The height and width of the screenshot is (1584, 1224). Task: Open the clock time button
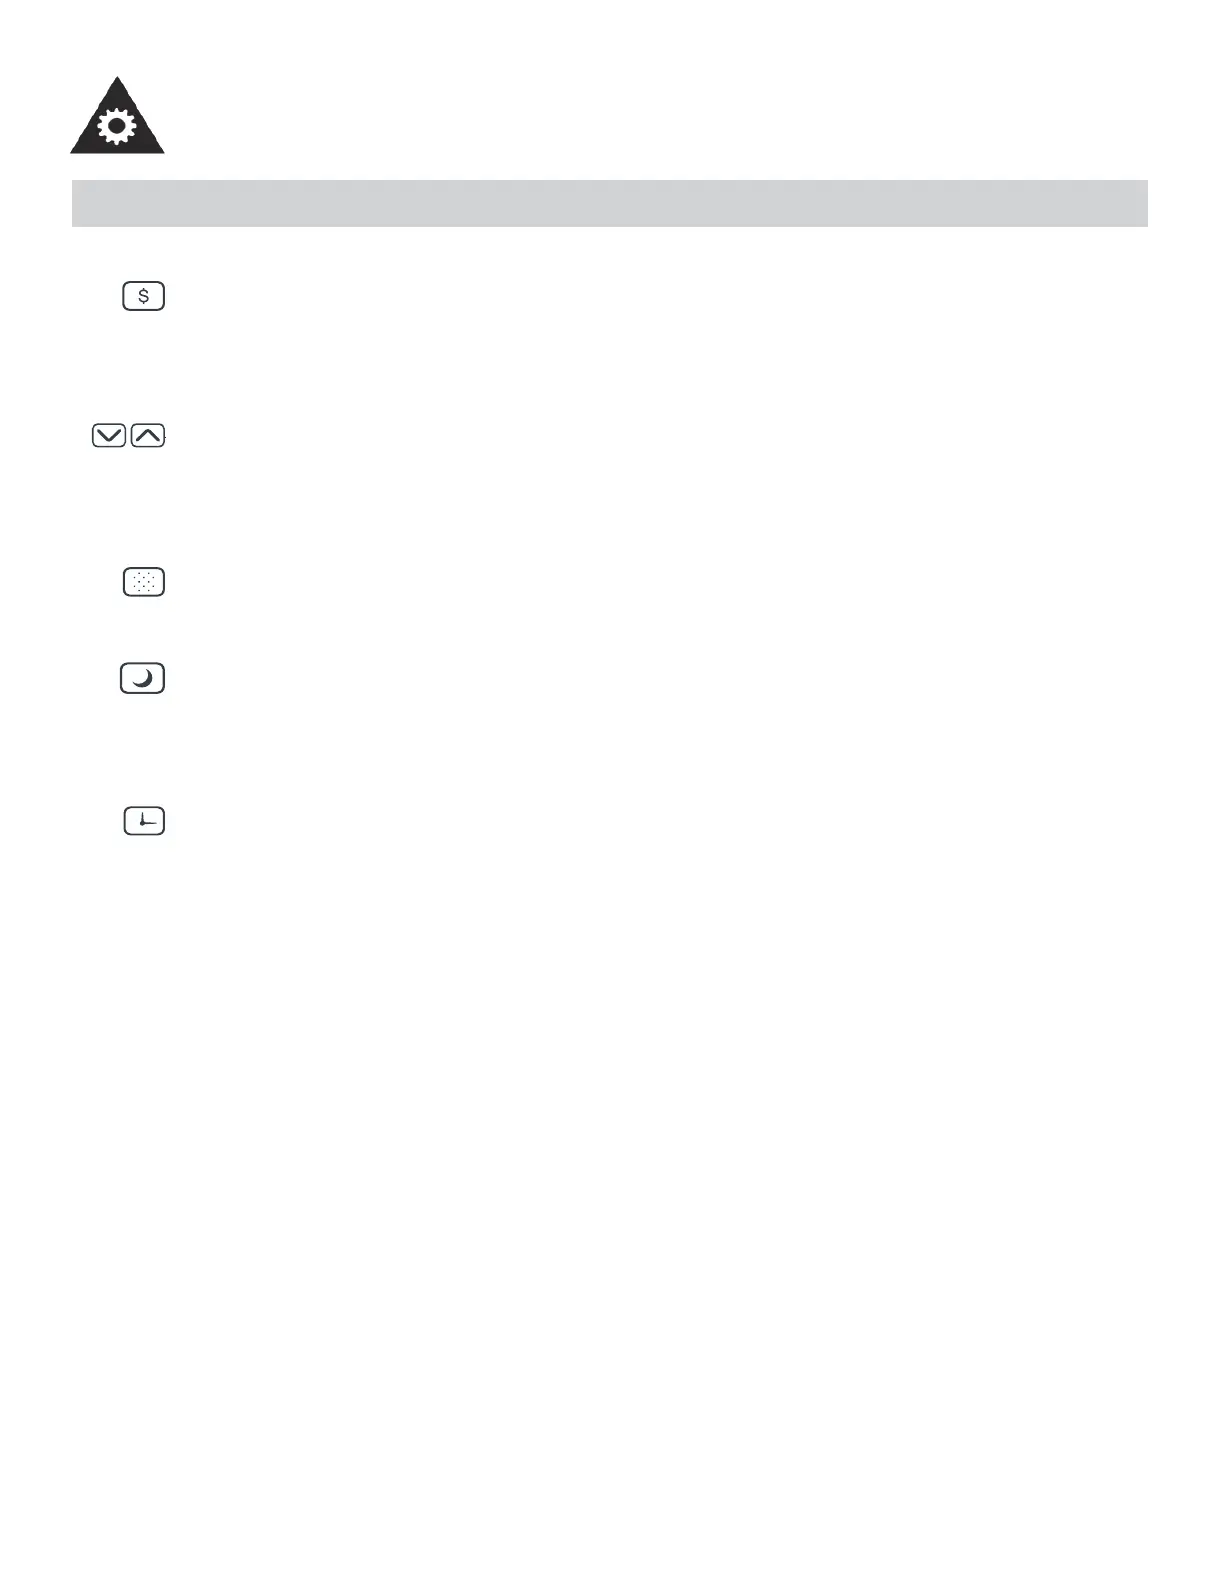[144, 821]
